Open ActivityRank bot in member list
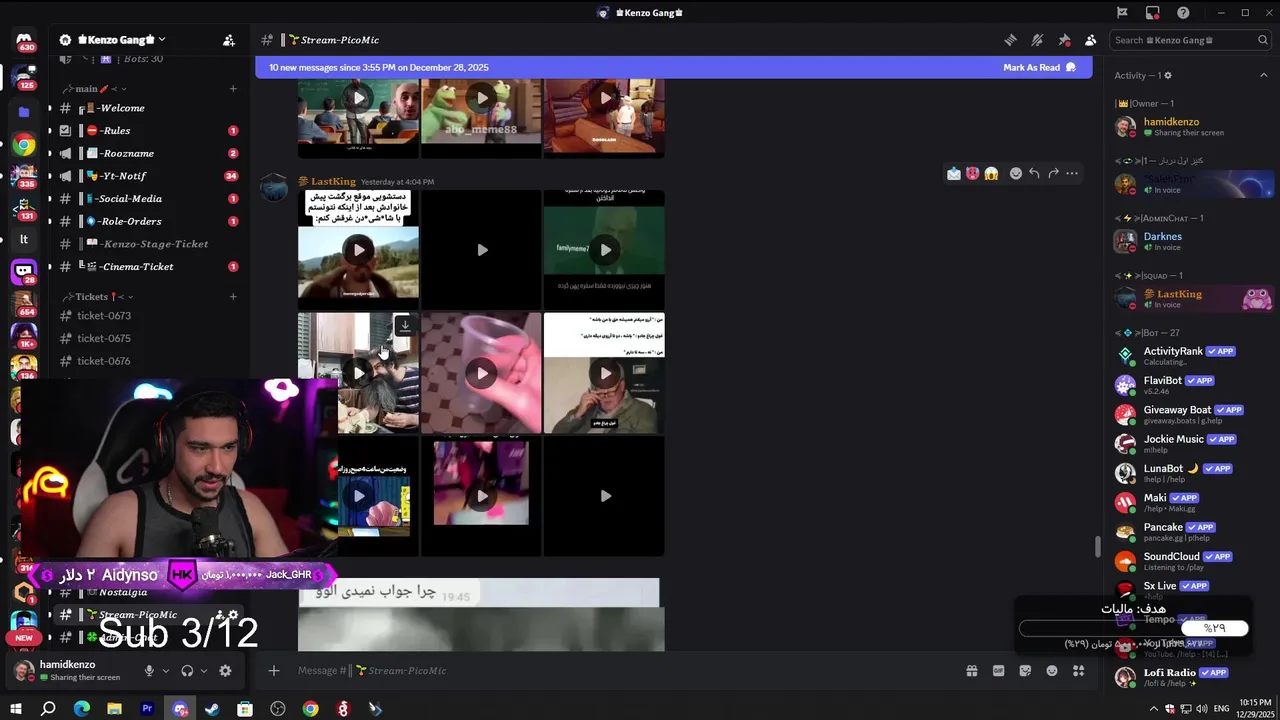This screenshot has width=1280, height=720. pyautogui.click(x=1193, y=356)
